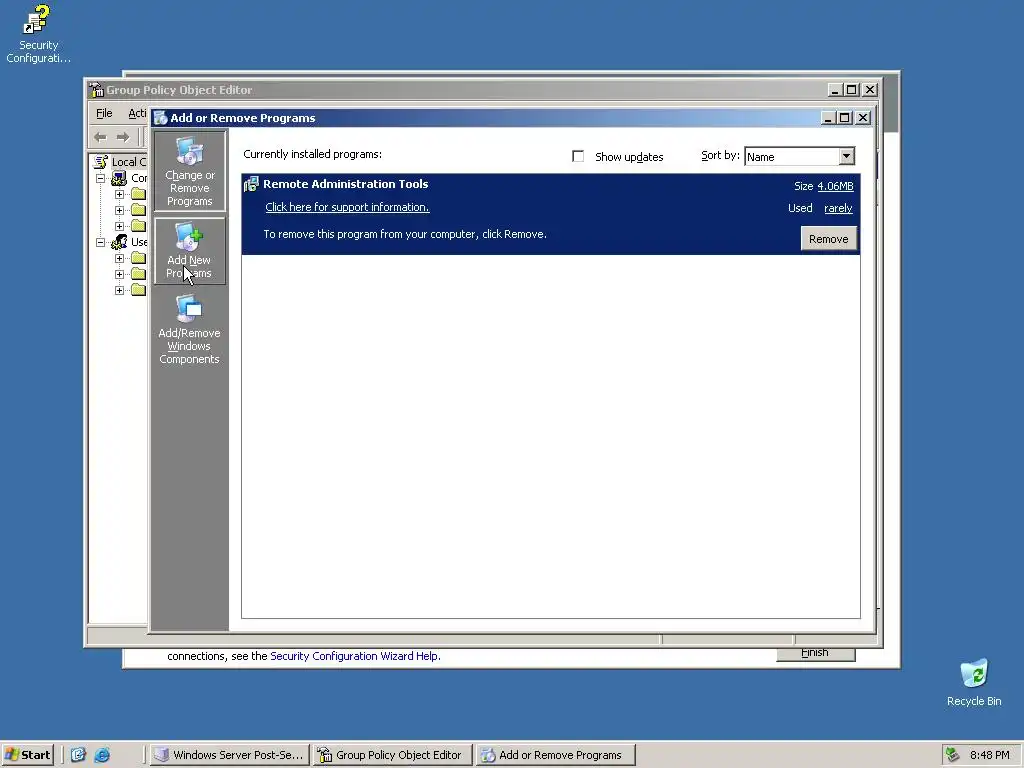Screen dimensions: 1024x768
Task: Launch Internet Explorer from quick launch
Action: [x=102, y=755]
